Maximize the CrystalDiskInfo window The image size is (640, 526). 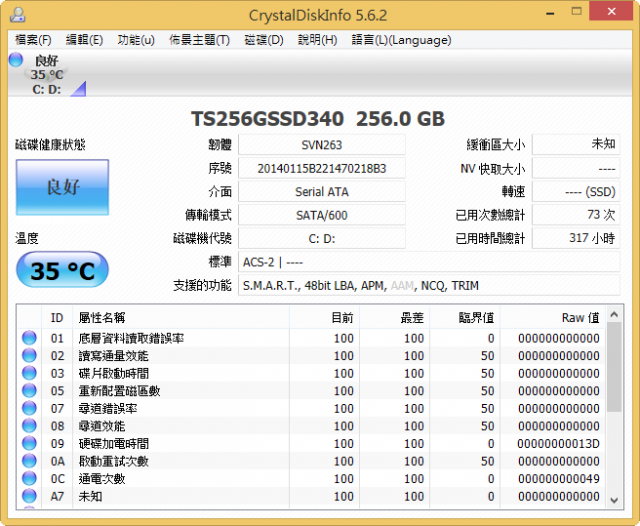click(x=576, y=12)
